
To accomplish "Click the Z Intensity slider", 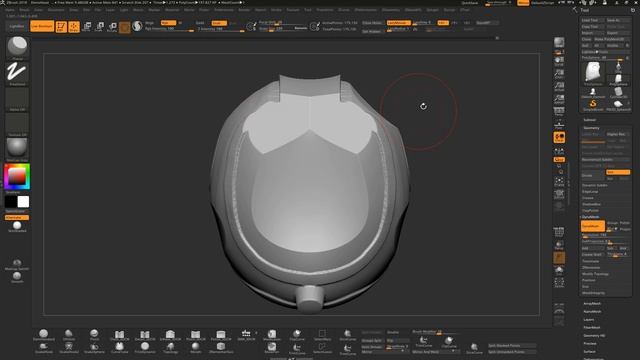I will point(220,29).
